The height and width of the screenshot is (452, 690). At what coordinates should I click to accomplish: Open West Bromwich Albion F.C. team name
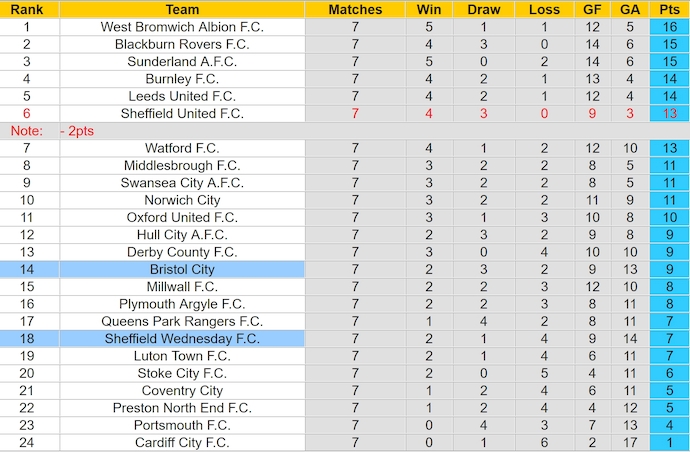tap(182, 27)
